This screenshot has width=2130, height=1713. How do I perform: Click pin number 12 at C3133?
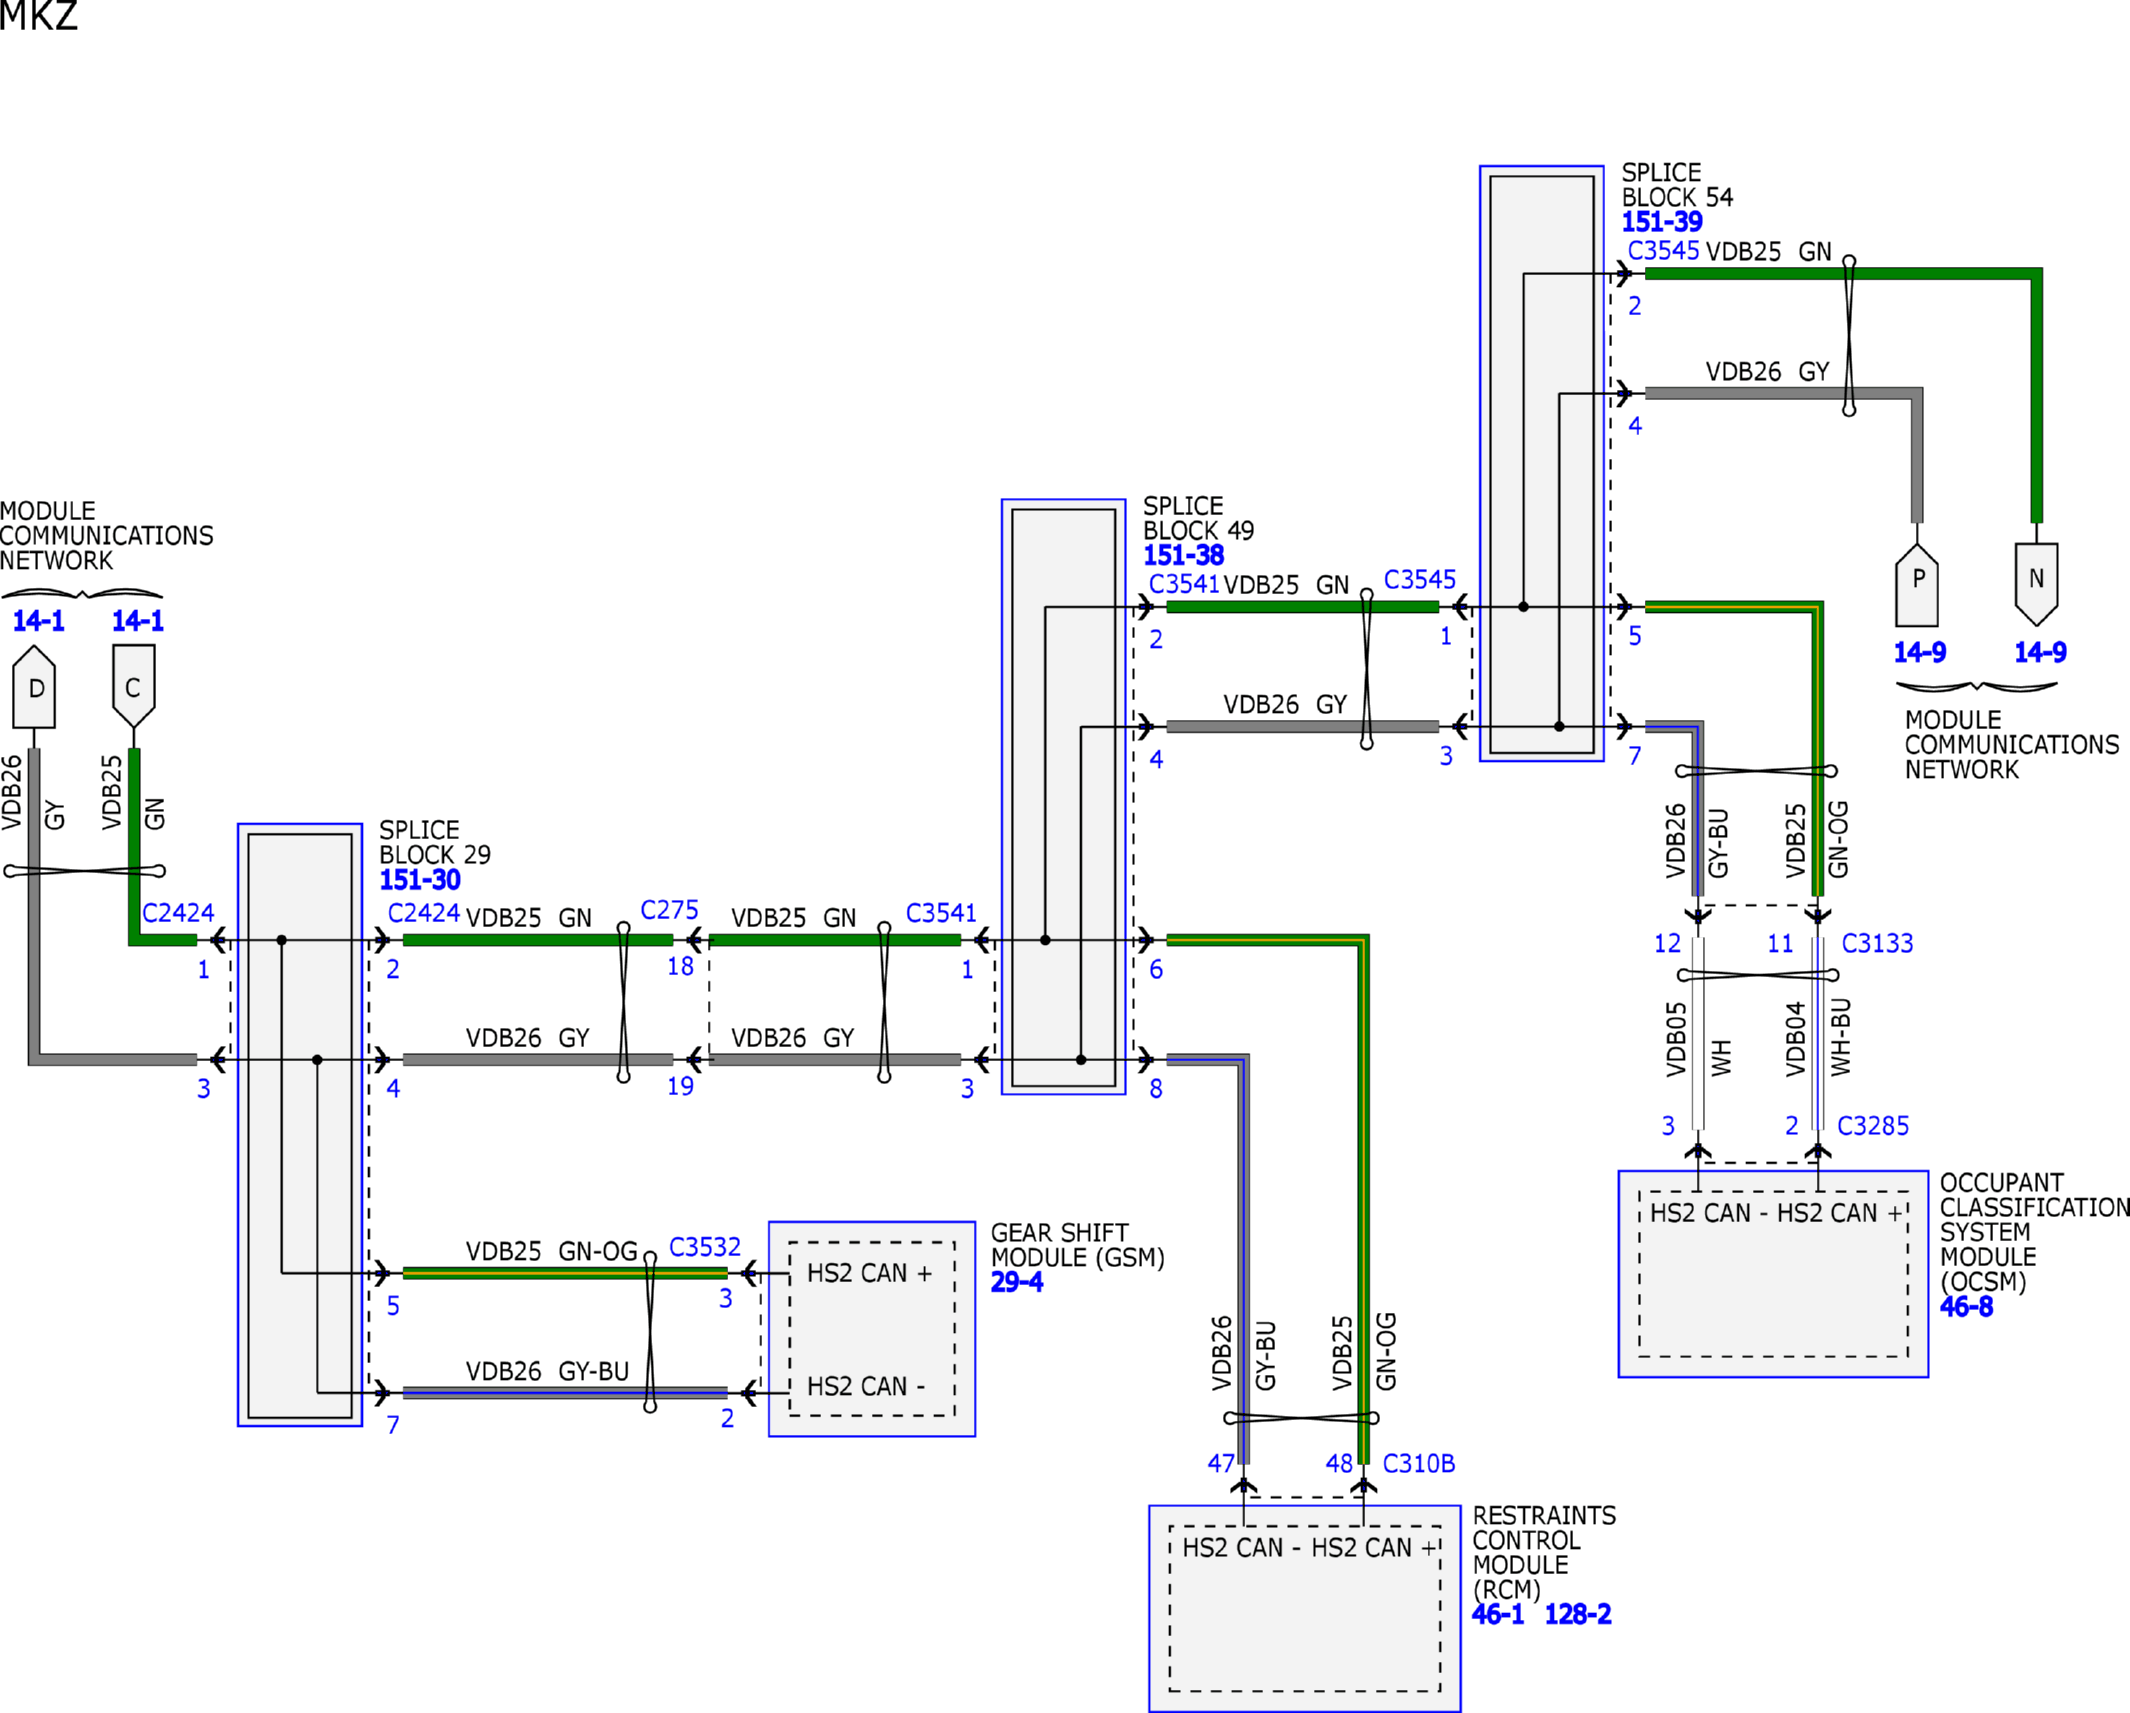pos(1667,944)
